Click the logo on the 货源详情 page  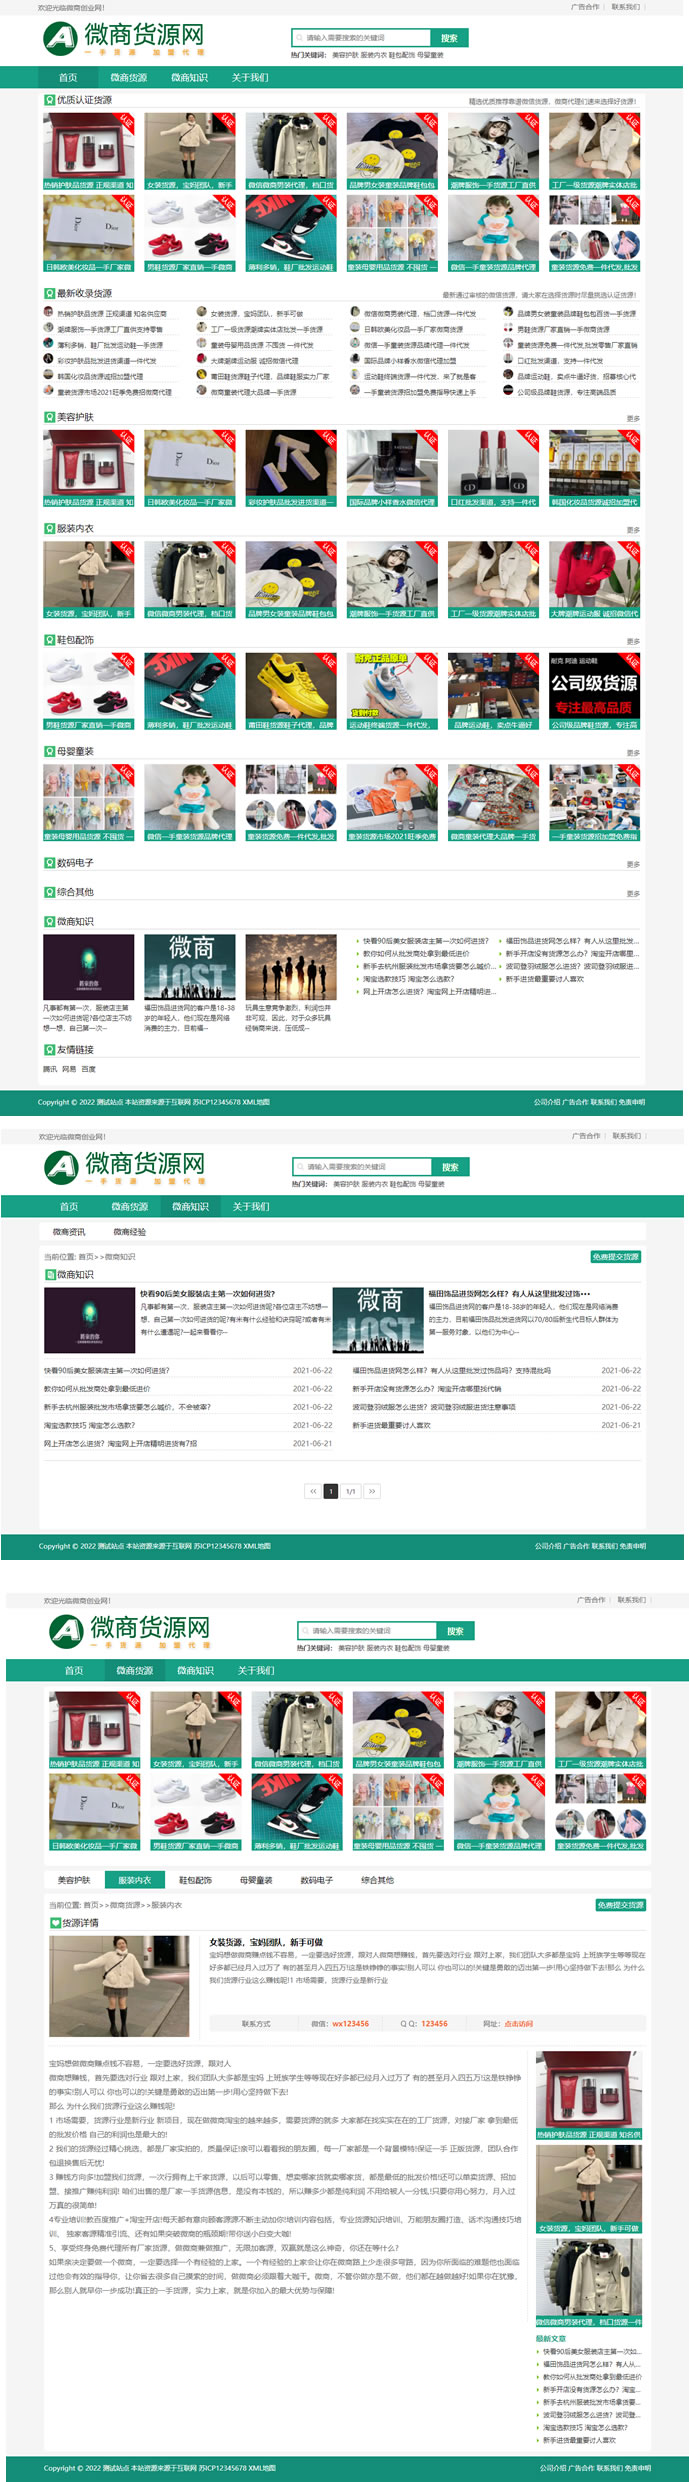130,1631
